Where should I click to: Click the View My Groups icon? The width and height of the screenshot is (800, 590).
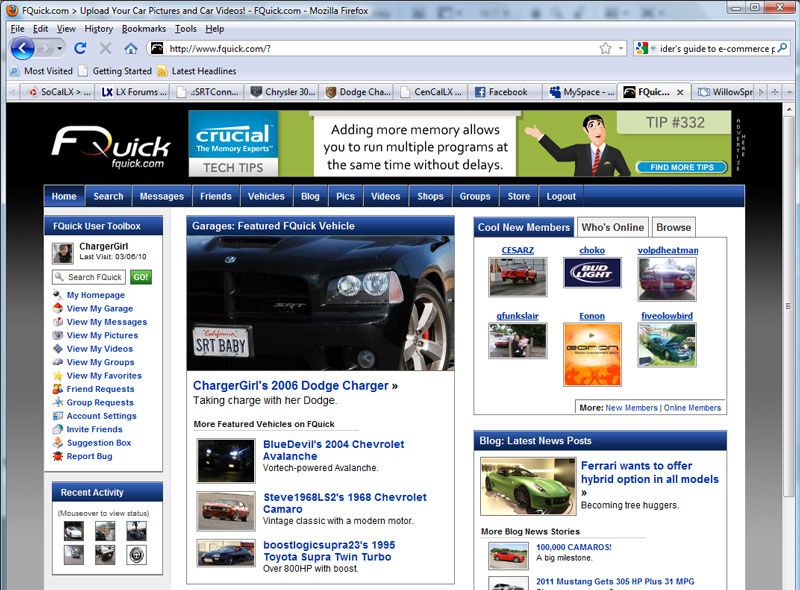click(58, 362)
